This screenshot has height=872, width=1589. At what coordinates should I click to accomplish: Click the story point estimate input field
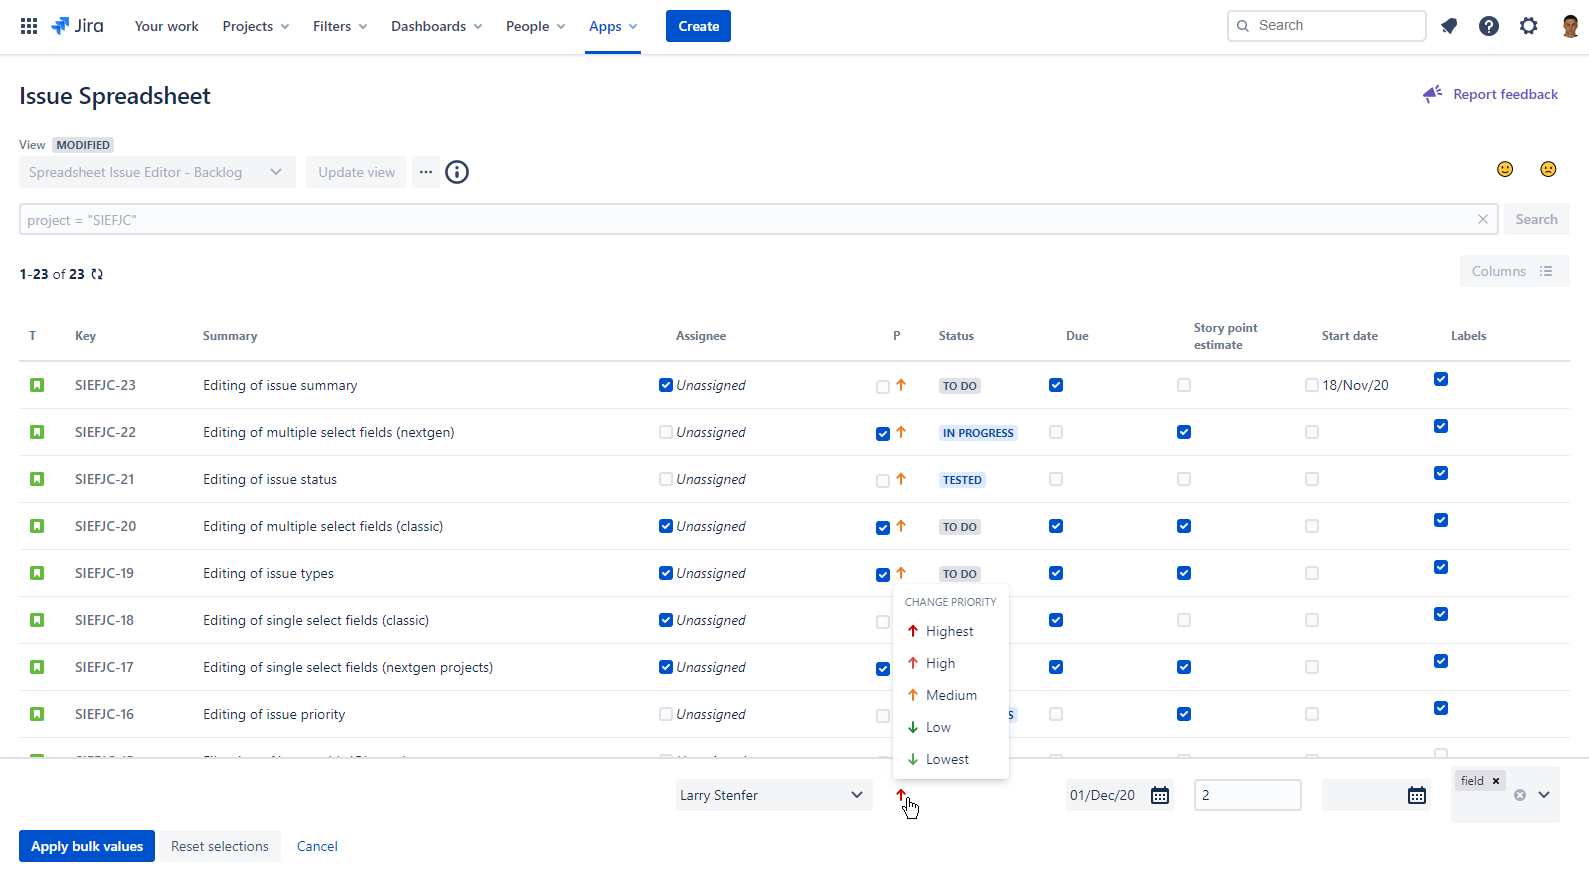[1248, 795]
